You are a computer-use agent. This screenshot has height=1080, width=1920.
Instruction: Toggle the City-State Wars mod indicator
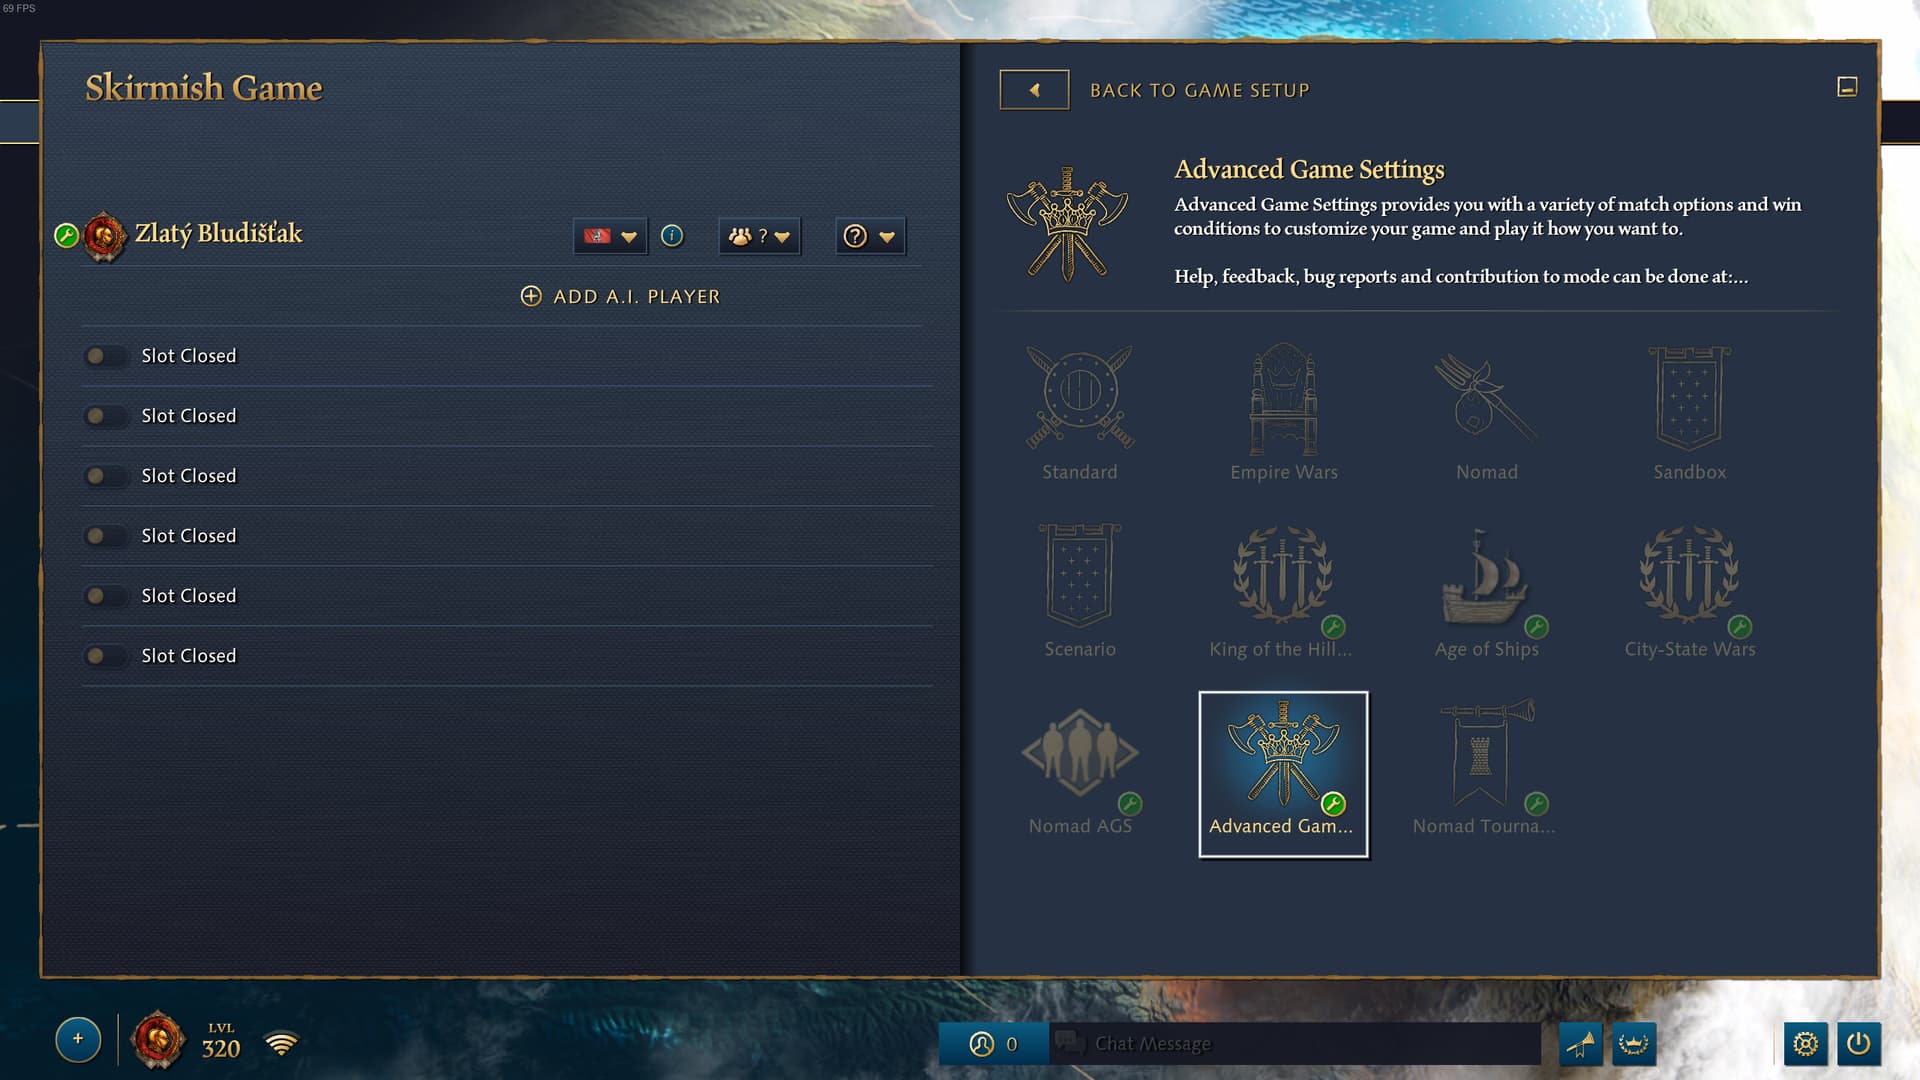[x=1738, y=628]
